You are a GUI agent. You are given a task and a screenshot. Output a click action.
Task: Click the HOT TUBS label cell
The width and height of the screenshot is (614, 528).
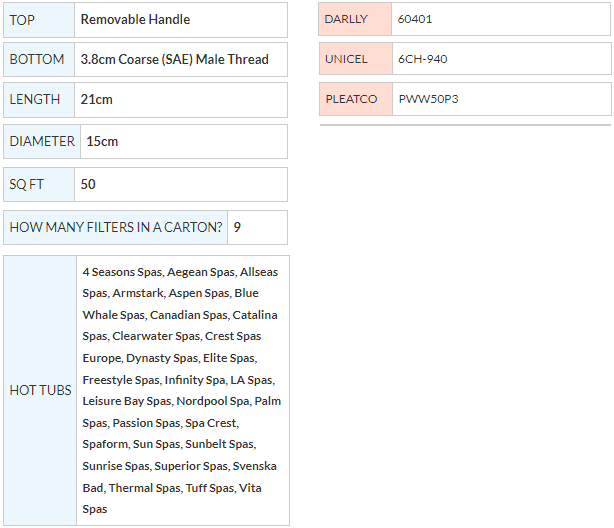click(x=40, y=390)
